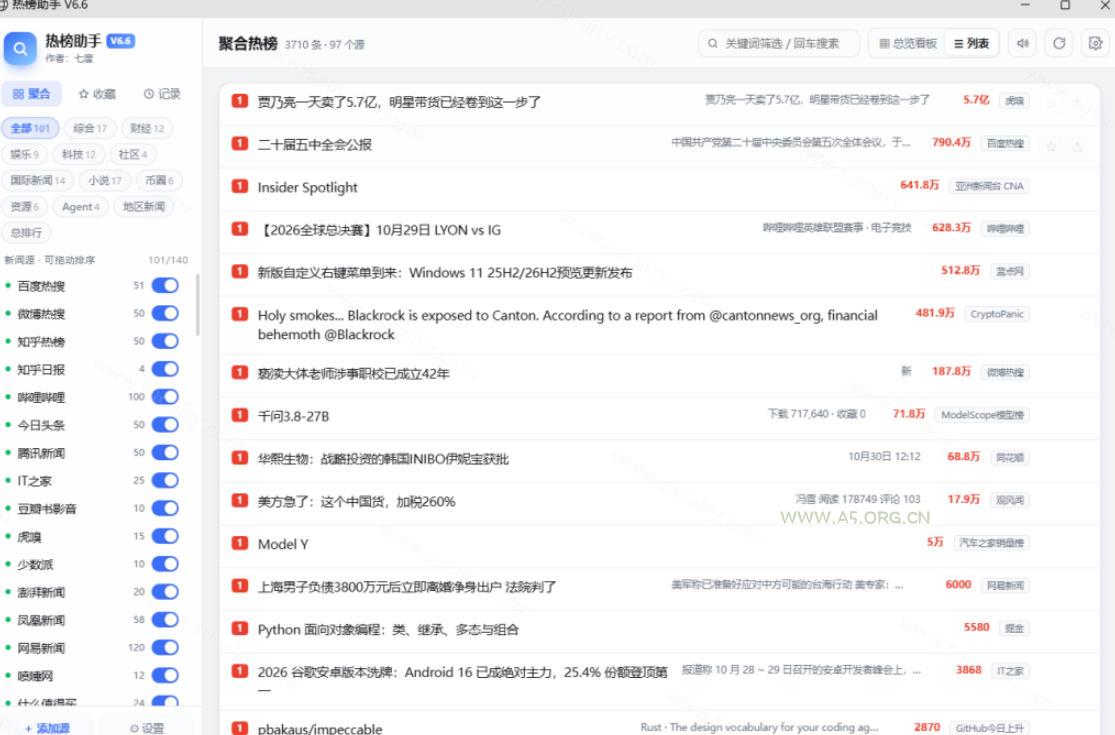Screen dimensions: 1115x735
Task: Filter by 综合 17 category
Action: [90, 128]
